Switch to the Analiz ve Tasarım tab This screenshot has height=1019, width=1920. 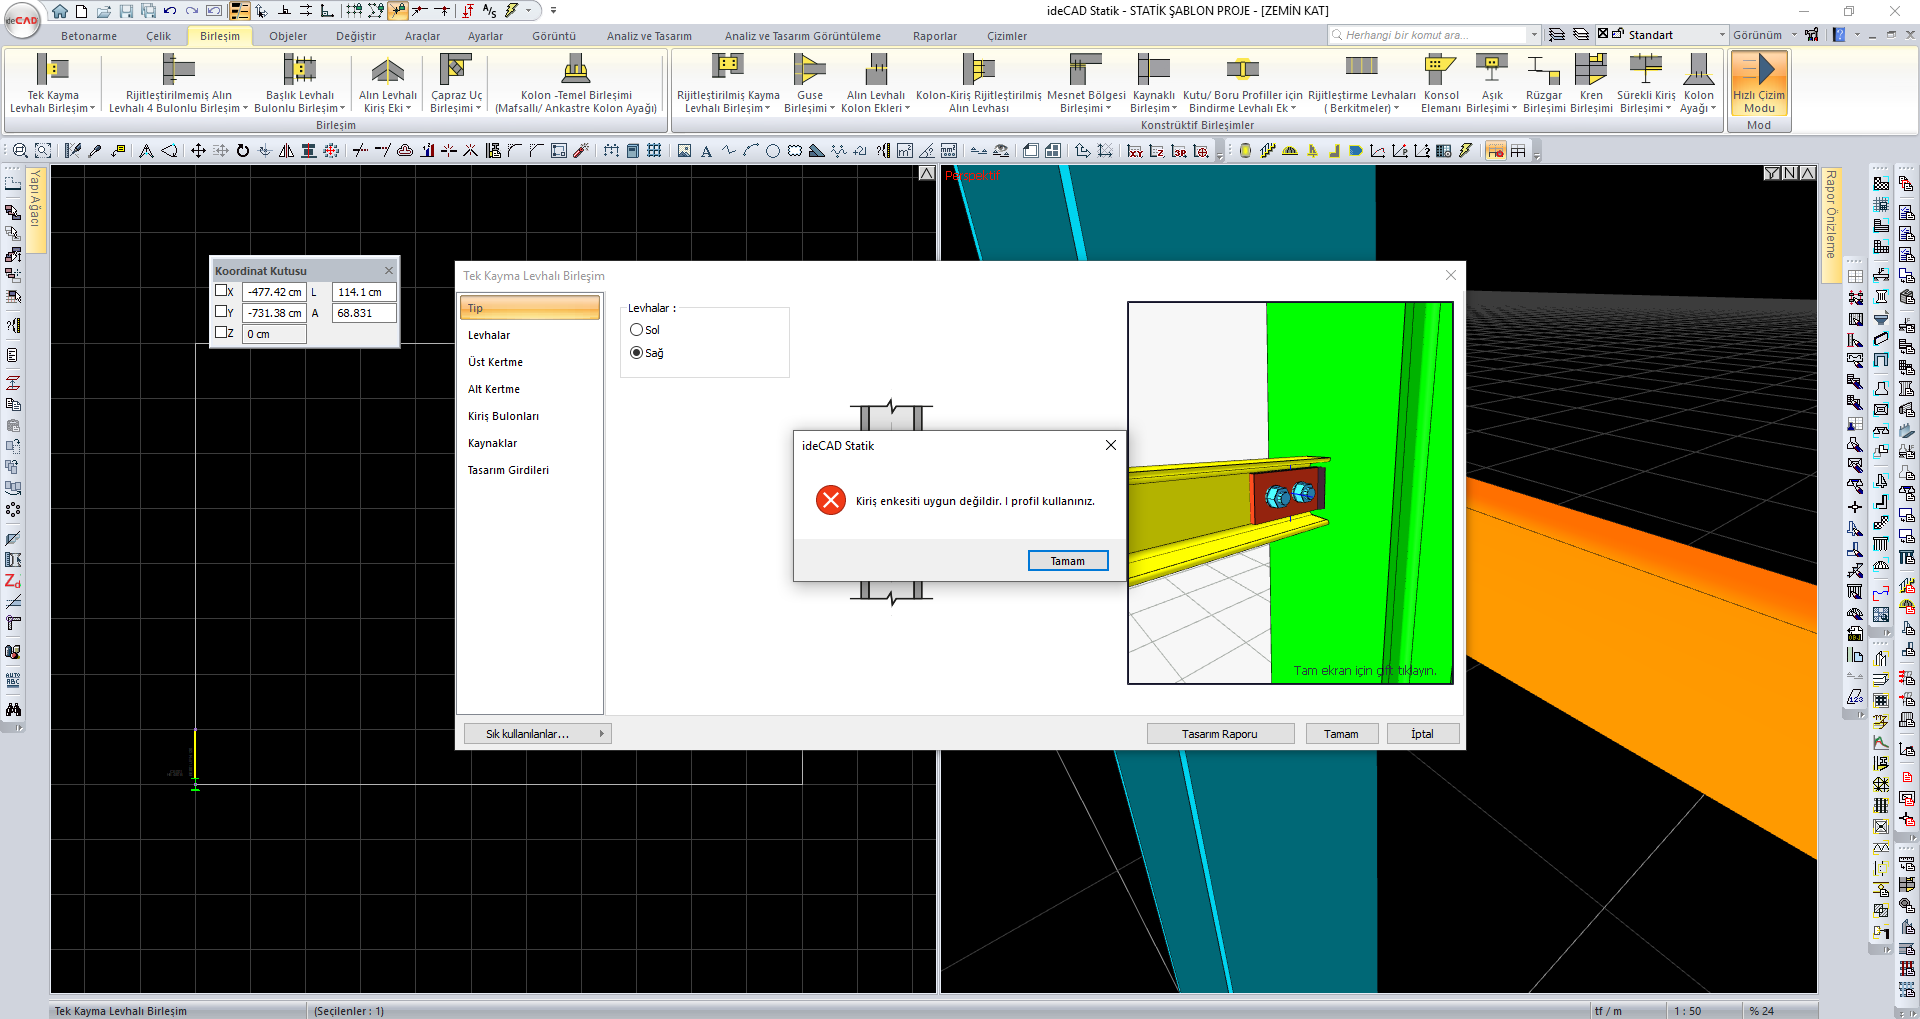pyautogui.click(x=649, y=36)
